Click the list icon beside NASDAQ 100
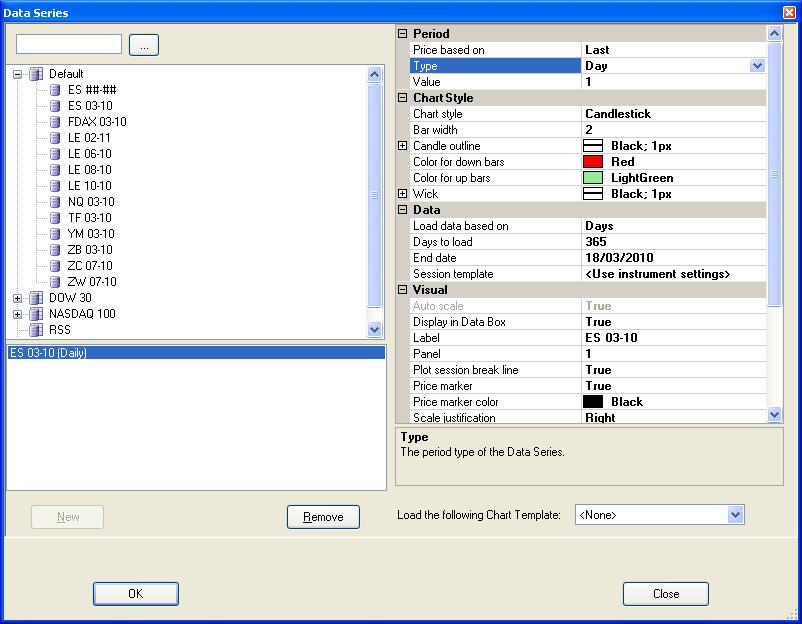Viewport: 802px width, 624px height. [x=36, y=314]
